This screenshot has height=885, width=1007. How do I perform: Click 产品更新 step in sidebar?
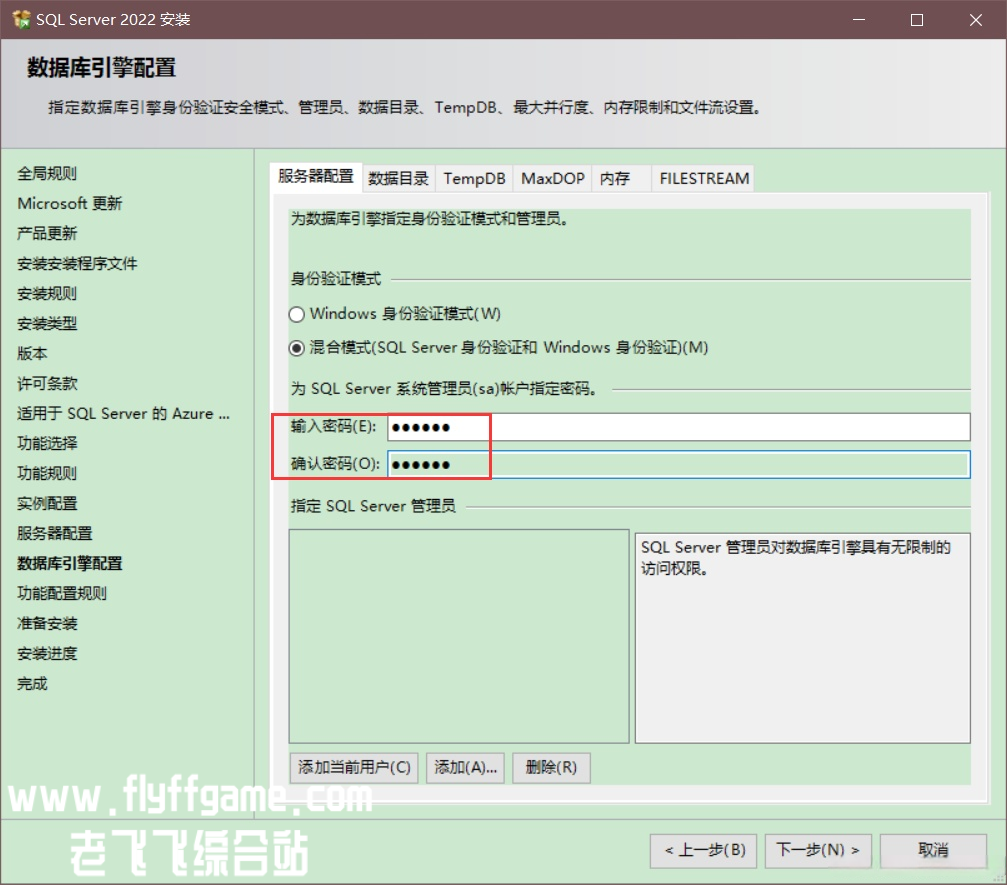point(47,234)
